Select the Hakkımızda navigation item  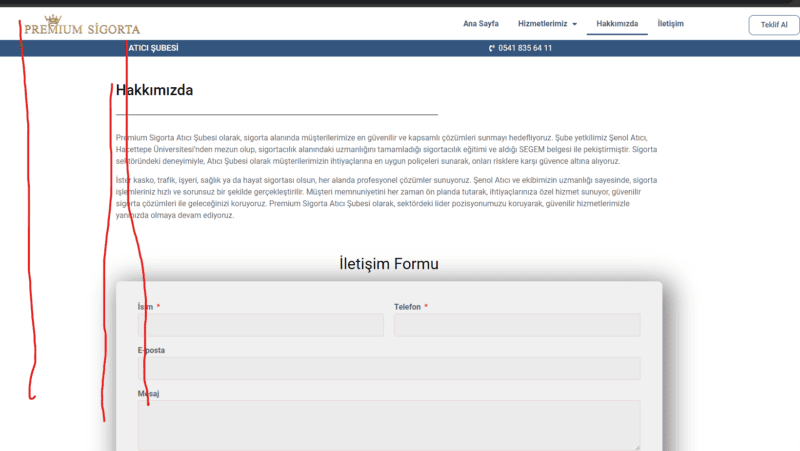(x=617, y=23)
